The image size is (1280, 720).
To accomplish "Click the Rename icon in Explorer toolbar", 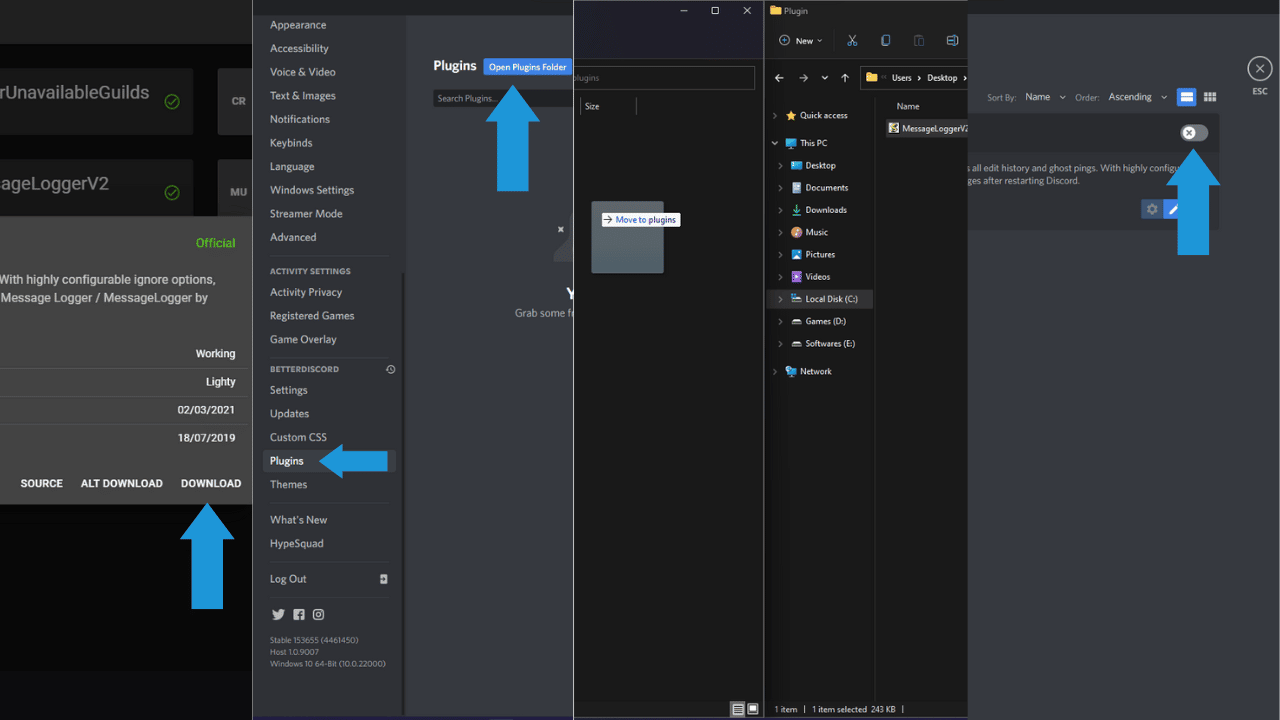I will pos(951,41).
